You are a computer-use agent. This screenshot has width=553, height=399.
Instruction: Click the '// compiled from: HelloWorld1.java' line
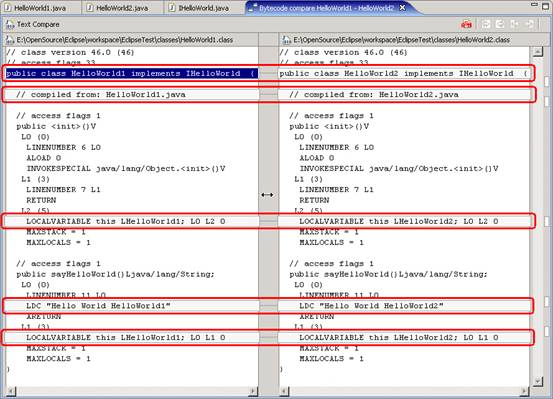point(101,95)
